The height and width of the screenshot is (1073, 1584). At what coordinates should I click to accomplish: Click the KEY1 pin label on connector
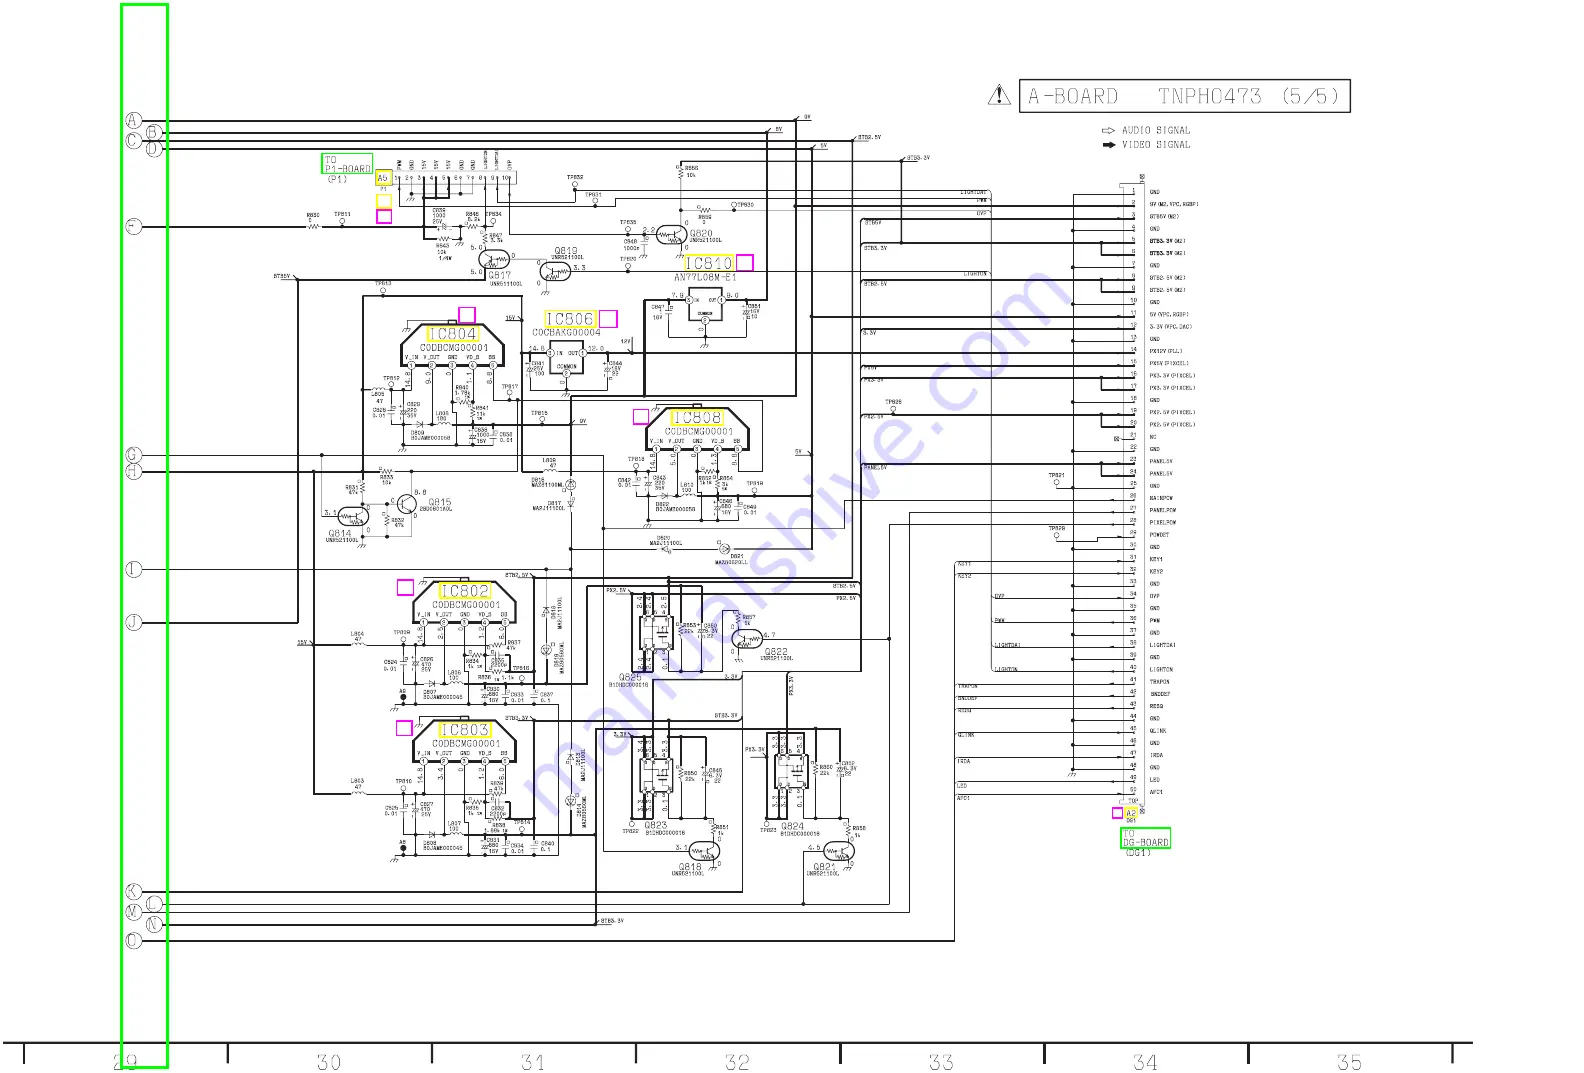coord(1156,559)
